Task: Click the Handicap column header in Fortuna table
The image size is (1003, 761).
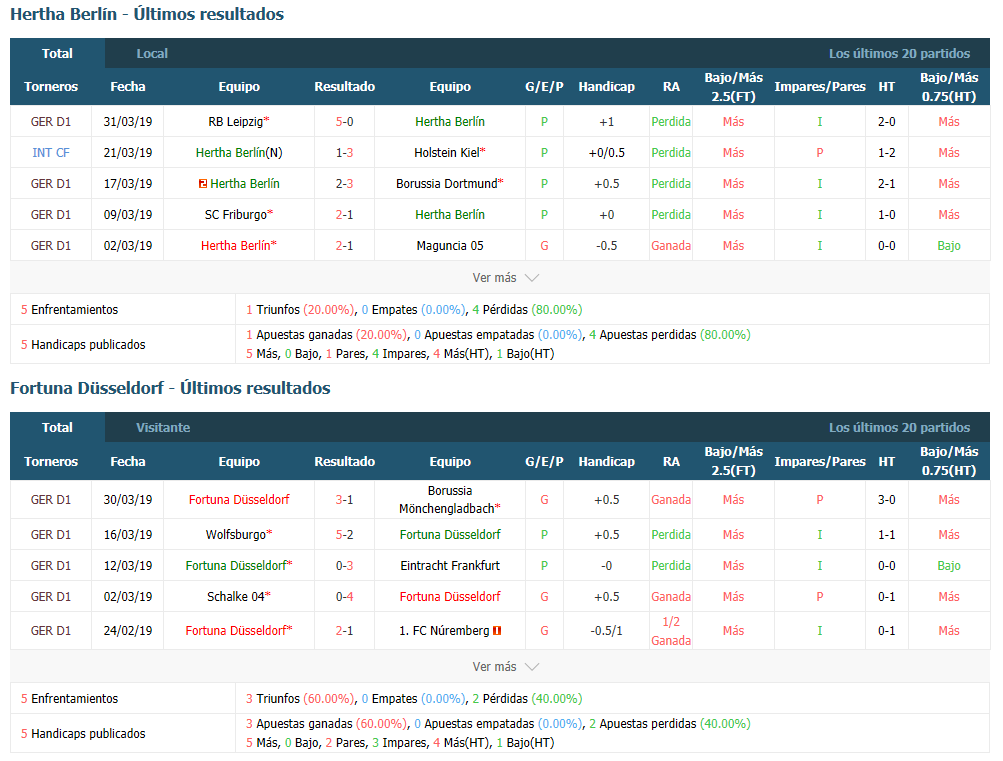Action: (606, 462)
